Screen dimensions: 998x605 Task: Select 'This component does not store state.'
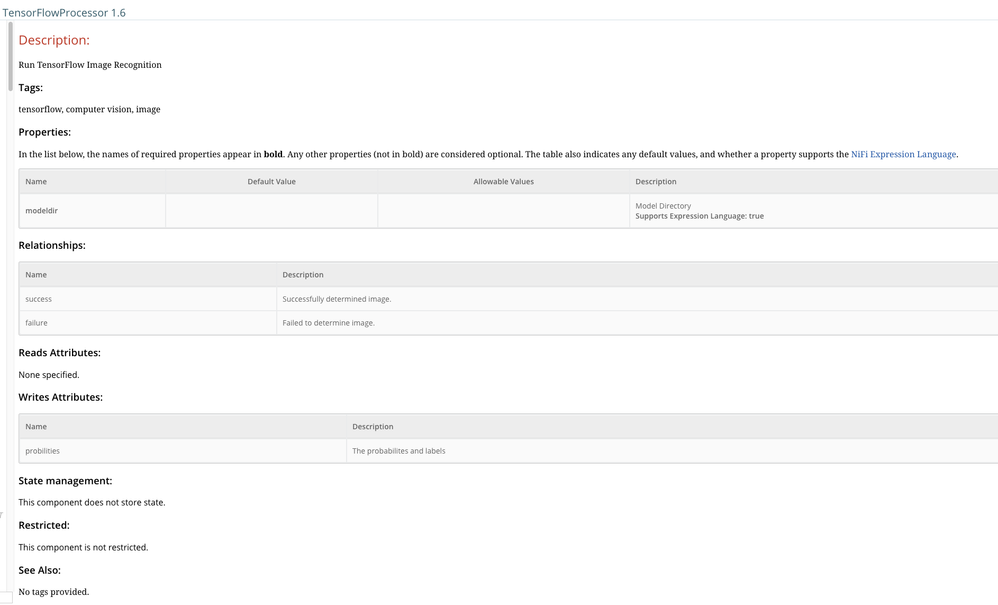[92, 503]
